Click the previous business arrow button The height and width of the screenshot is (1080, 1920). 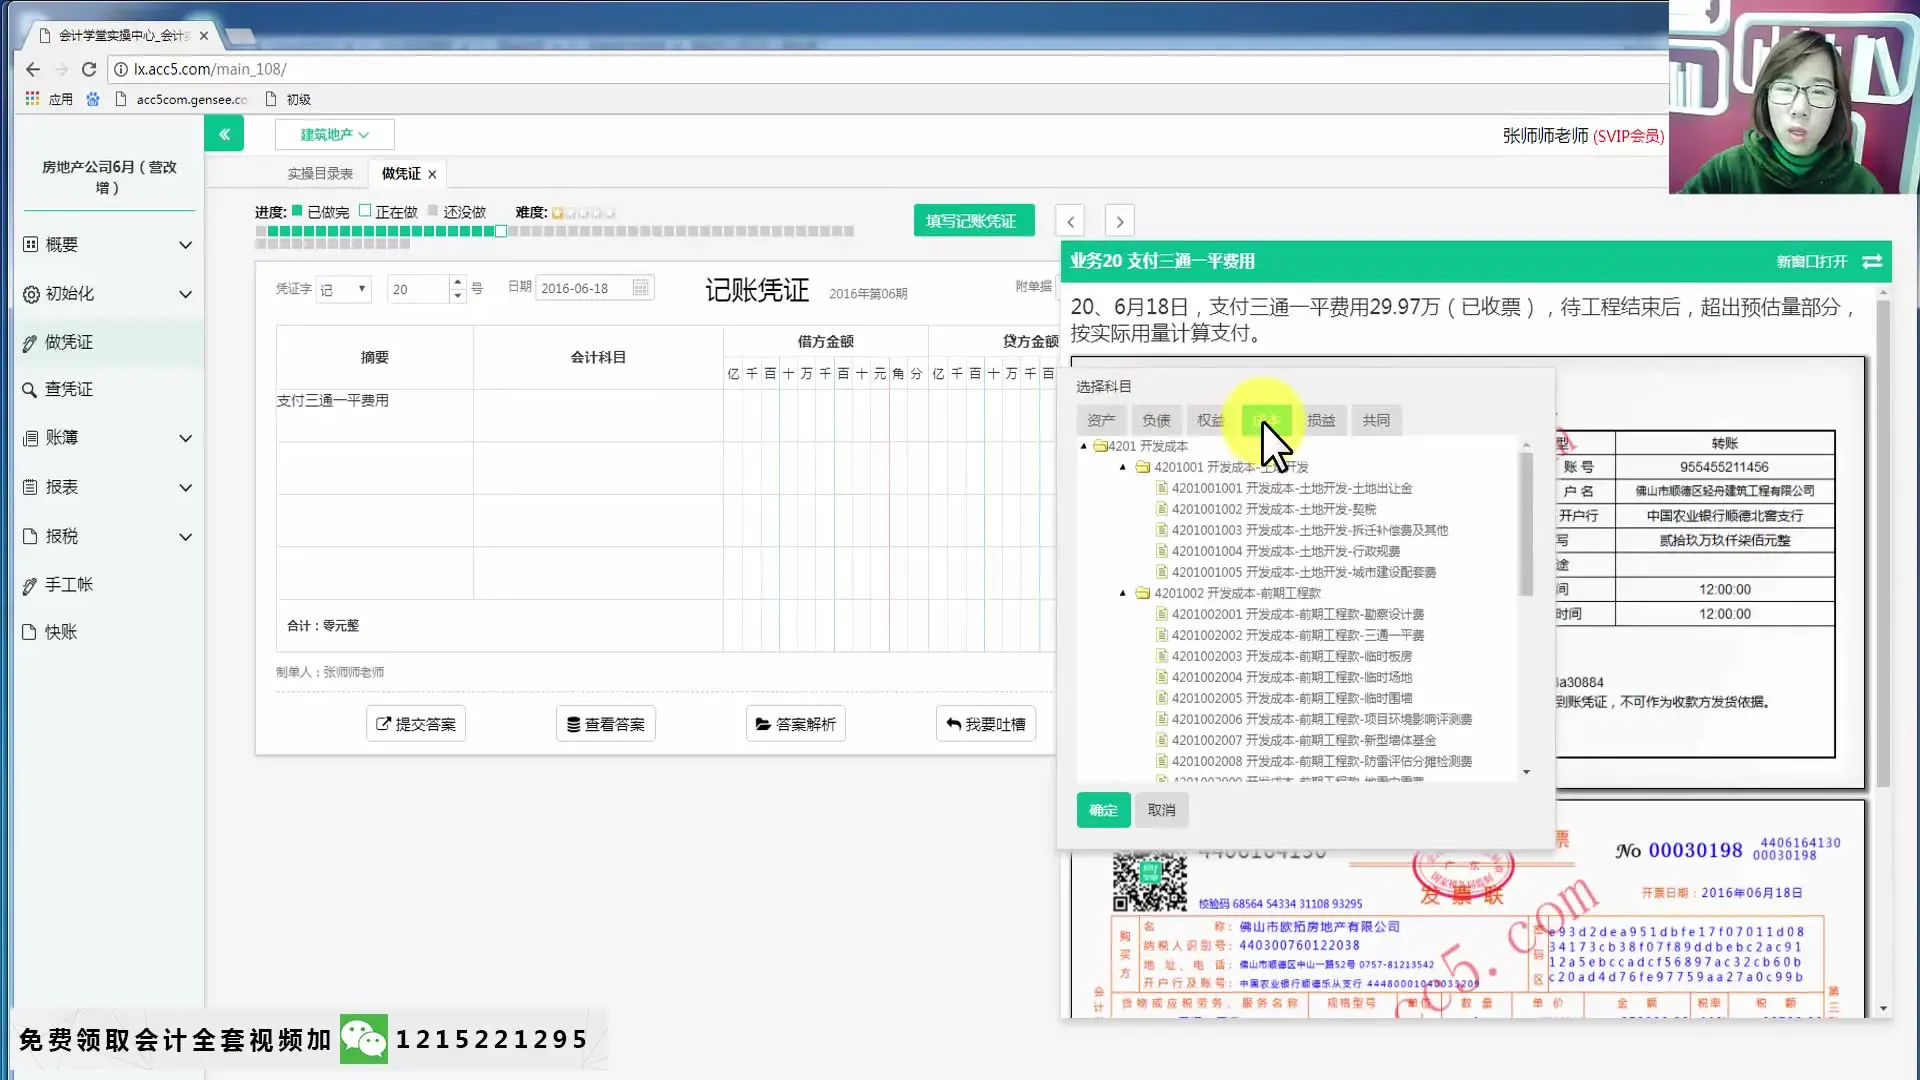pos(1070,221)
